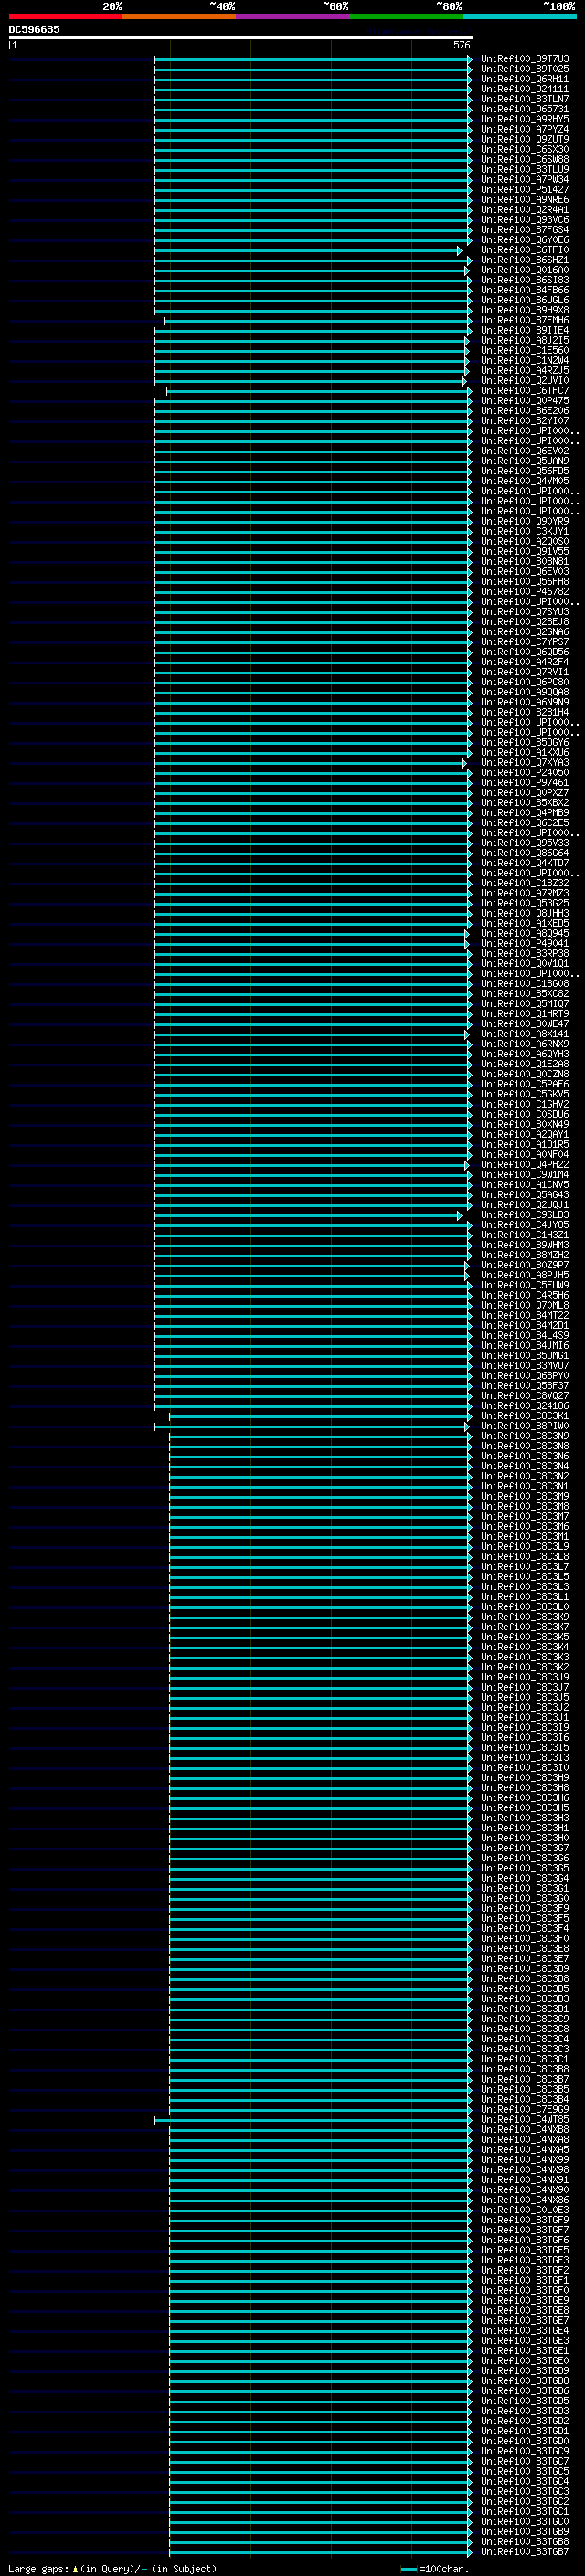Open hit UniRef100_Q6RH11
Image resolution: width=585 pixels, height=2576 pixels.
tap(524, 79)
